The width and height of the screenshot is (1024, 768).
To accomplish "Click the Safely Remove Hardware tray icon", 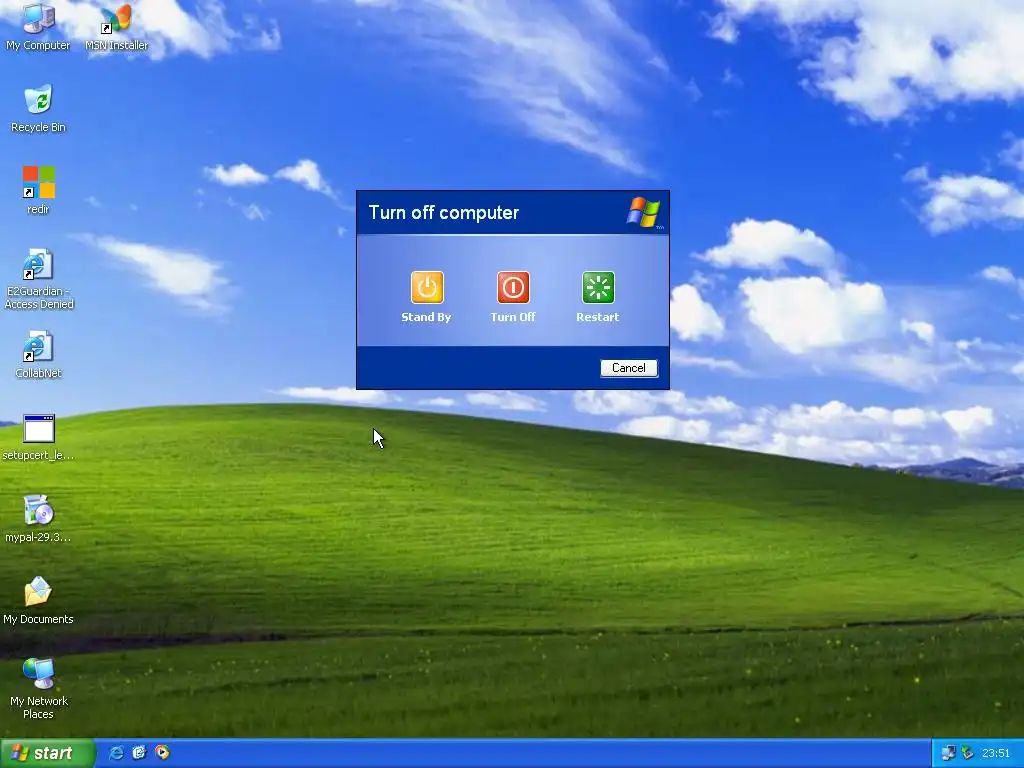I will tap(967, 754).
